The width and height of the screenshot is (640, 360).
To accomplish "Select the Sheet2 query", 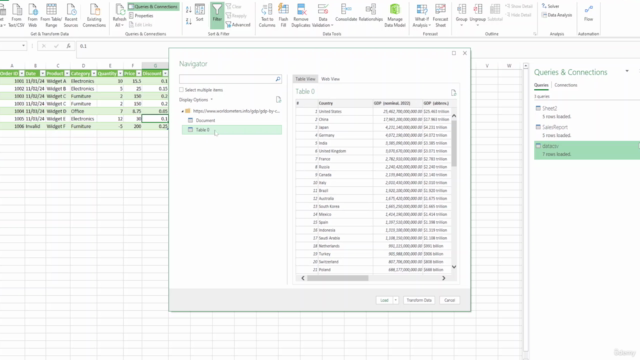I will coord(587,112).
